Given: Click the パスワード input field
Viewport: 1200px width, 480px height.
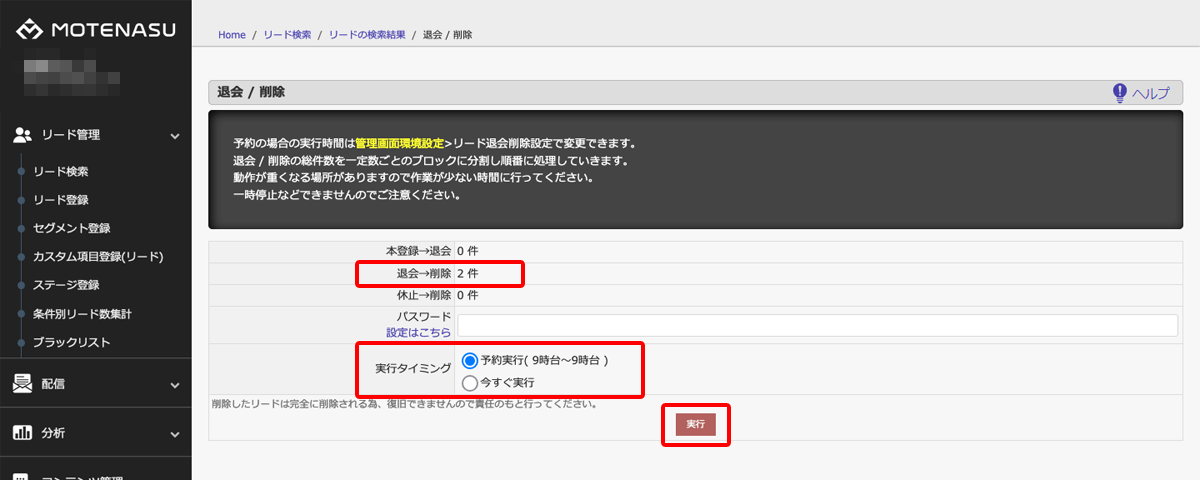Looking at the screenshot, I should coord(817,325).
